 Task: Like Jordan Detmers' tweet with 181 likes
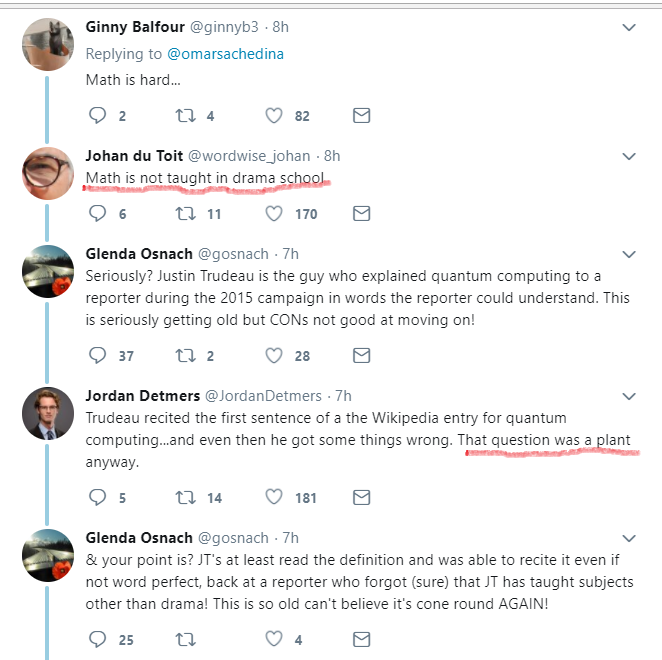click(x=274, y=497)
